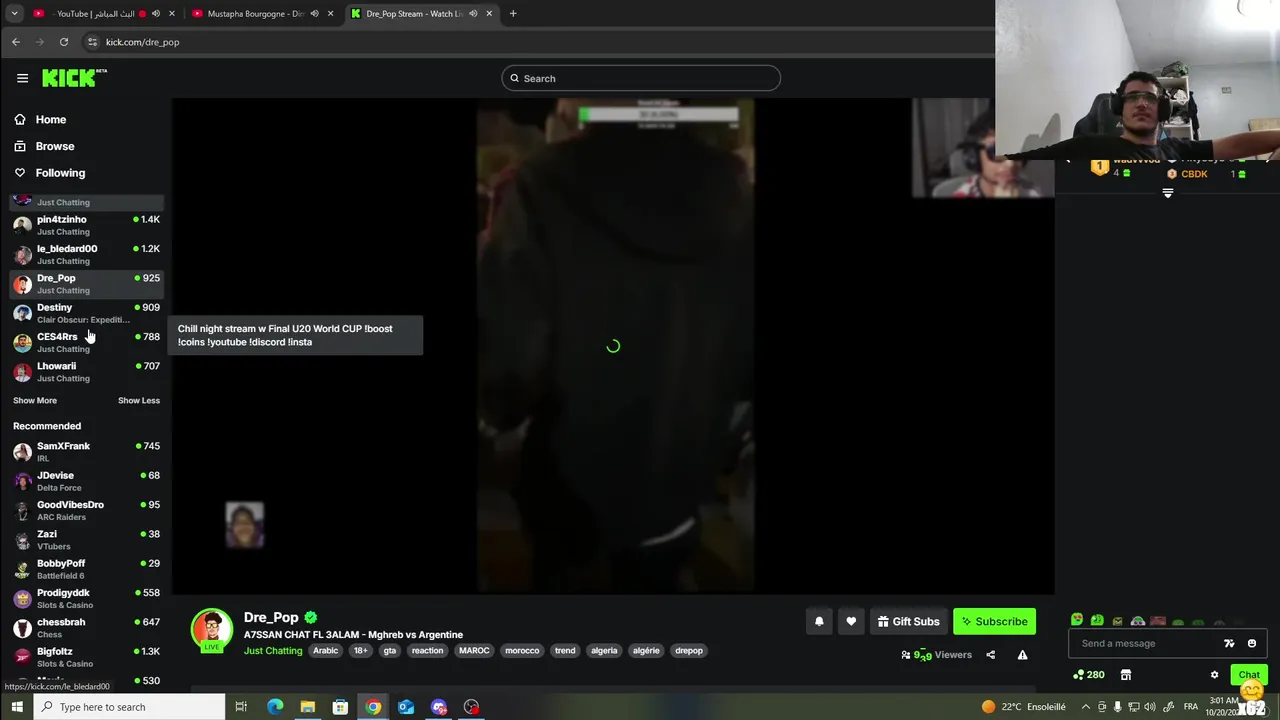
Task: Open a new browser tab
Action: (x=513, y=14)
